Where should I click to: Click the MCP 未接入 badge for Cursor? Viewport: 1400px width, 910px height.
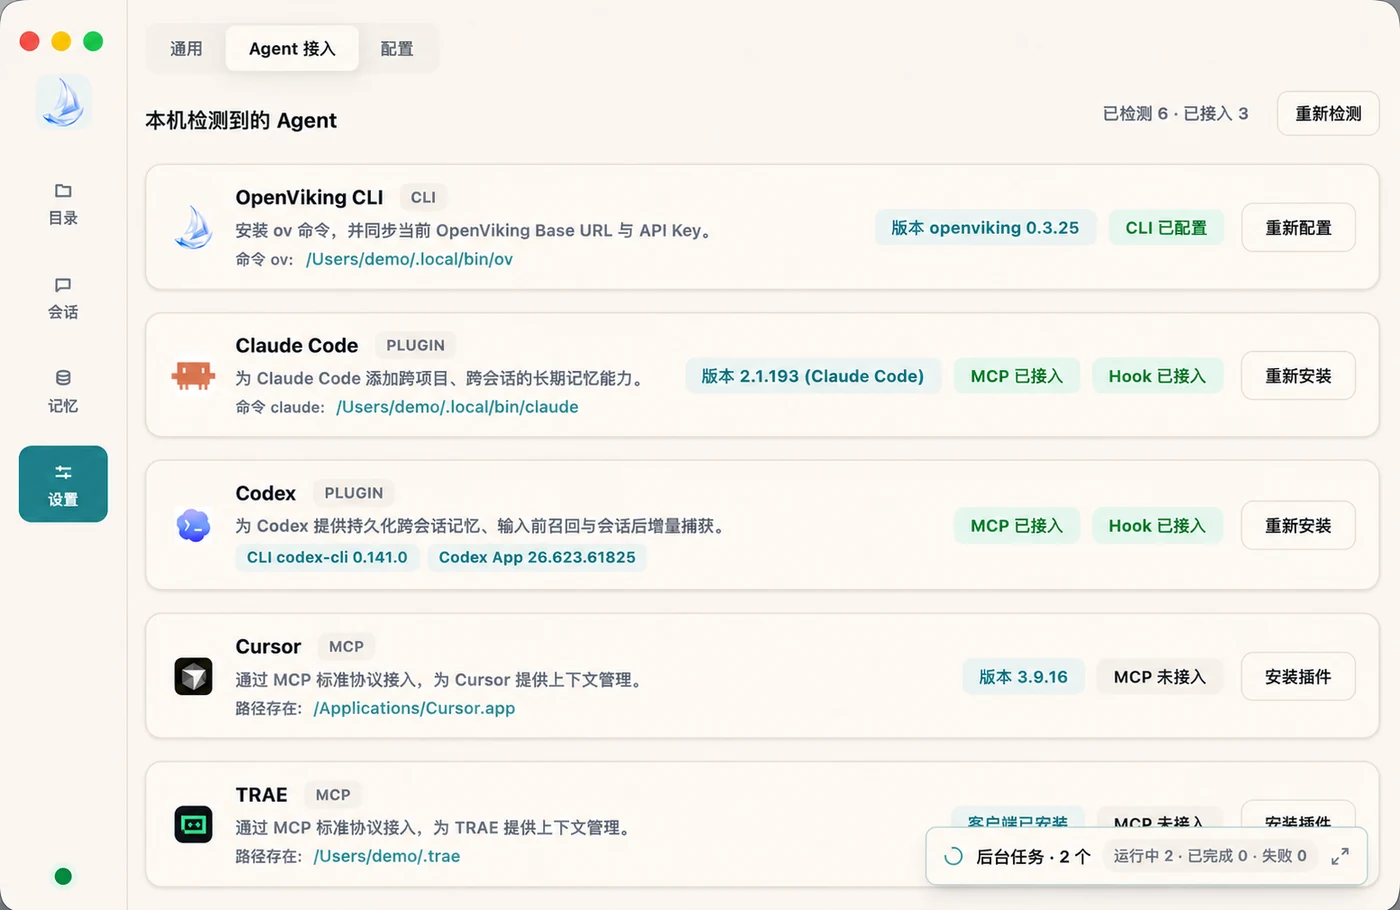pos(1160,677)
